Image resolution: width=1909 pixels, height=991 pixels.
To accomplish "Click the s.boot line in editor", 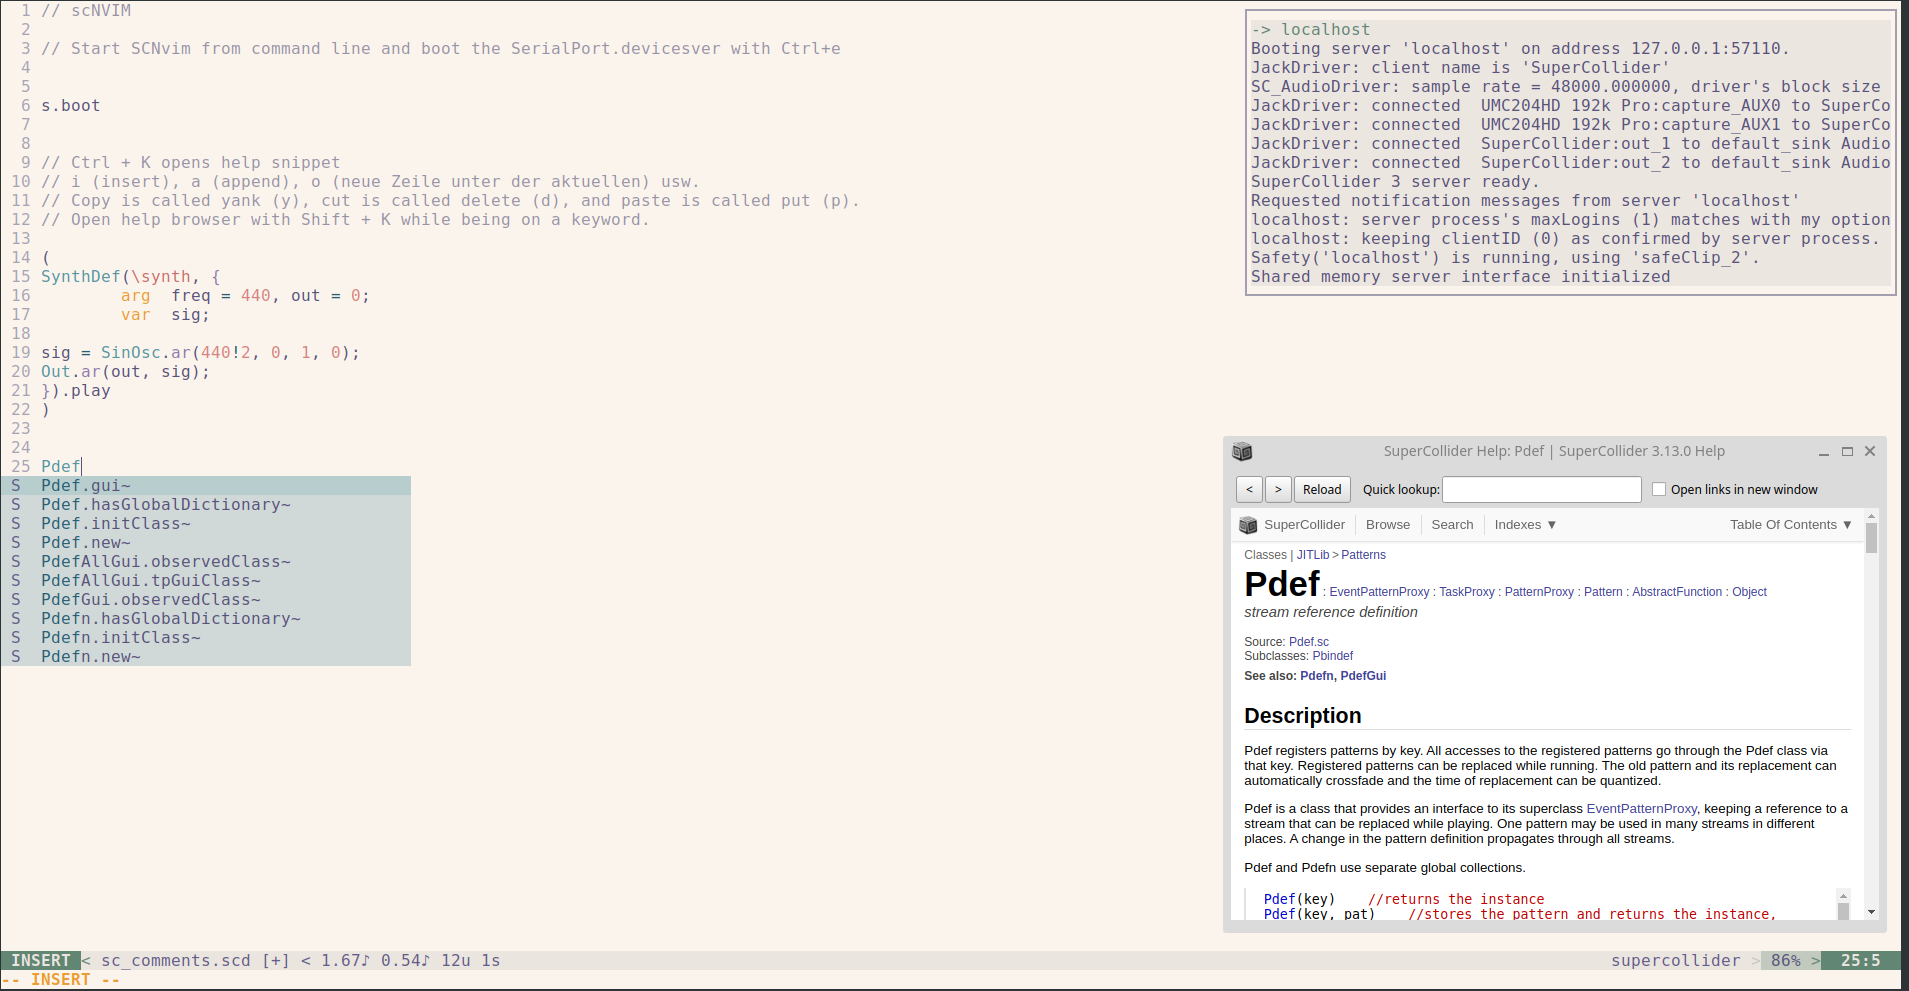I will pos(71,106).
